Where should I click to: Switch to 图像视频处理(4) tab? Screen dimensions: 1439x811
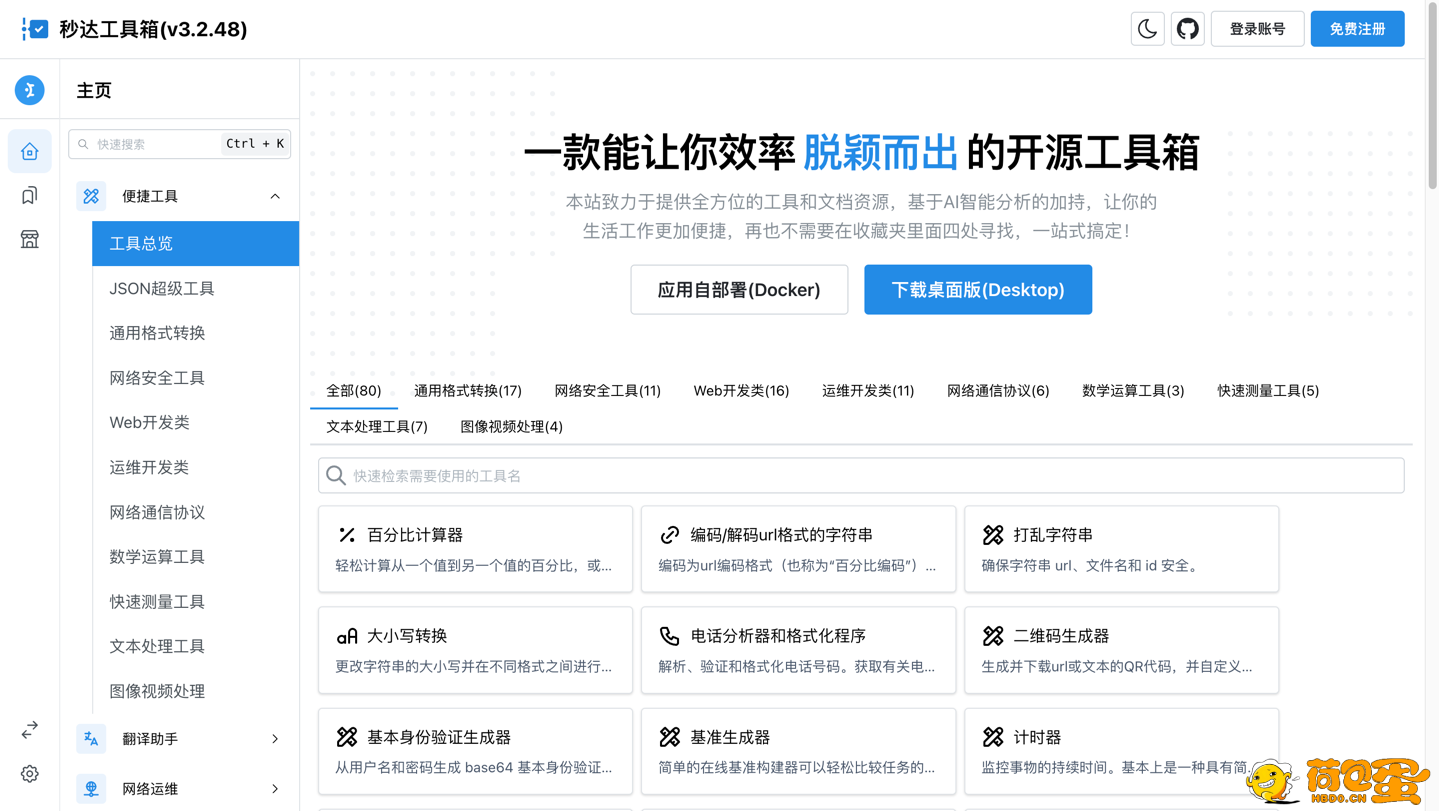511,427
